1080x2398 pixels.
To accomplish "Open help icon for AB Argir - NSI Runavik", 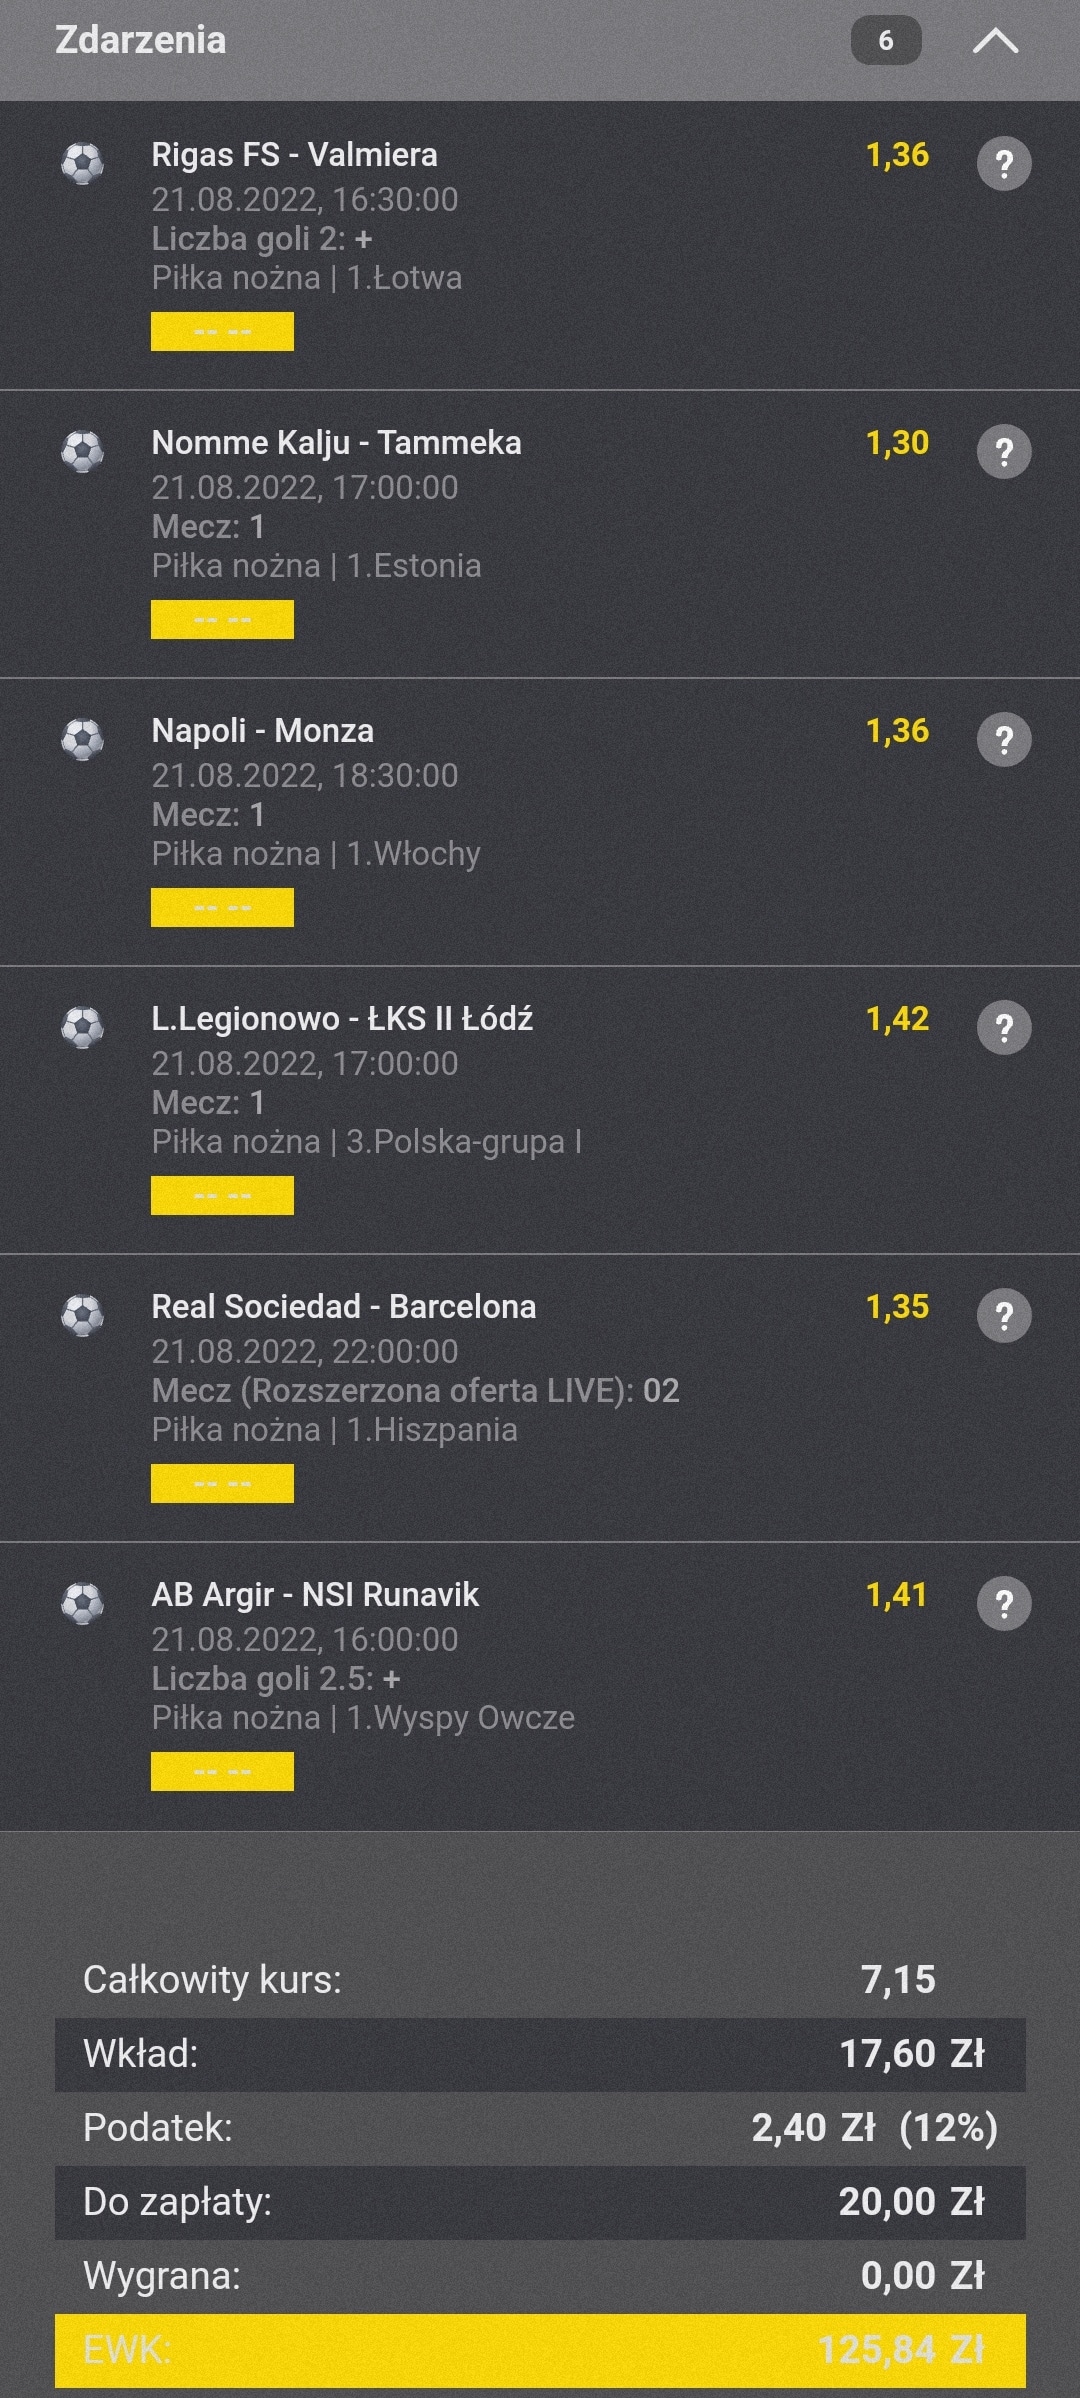I will pyautogui.click(x=1004, y=1603).
